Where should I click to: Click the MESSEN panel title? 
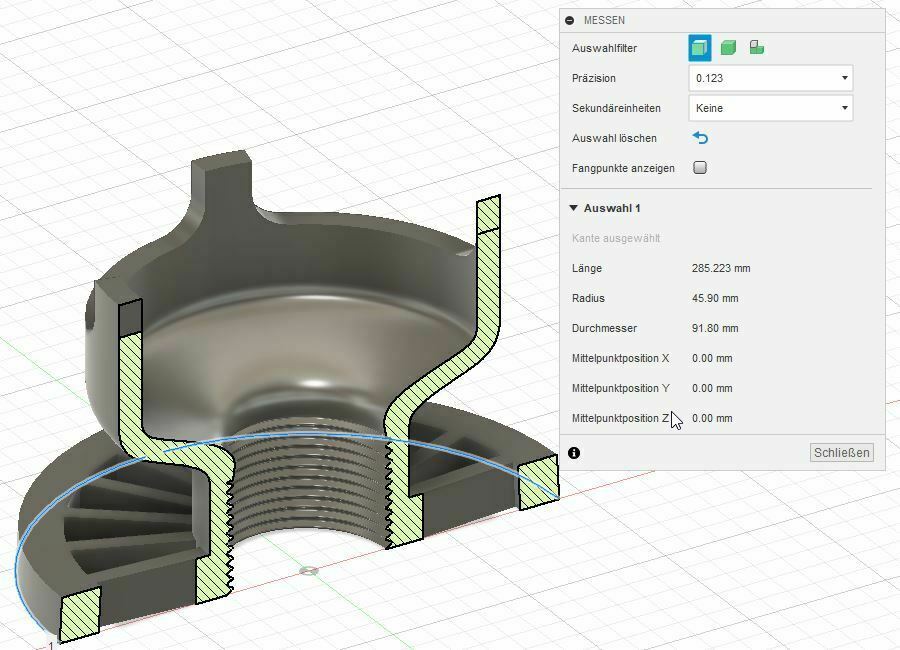[604, 20]
